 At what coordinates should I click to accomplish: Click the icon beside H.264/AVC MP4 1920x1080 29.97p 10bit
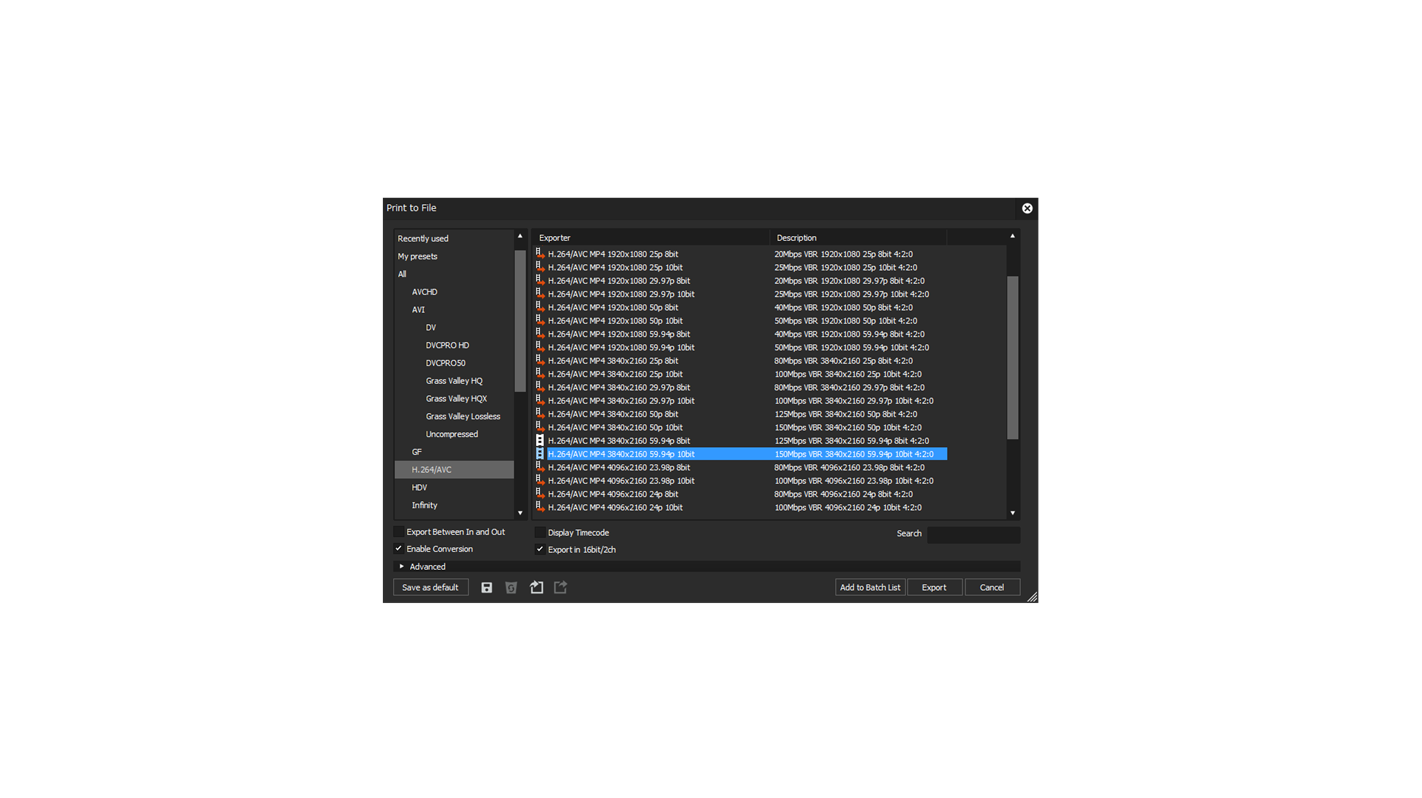[x=540, y=294]
